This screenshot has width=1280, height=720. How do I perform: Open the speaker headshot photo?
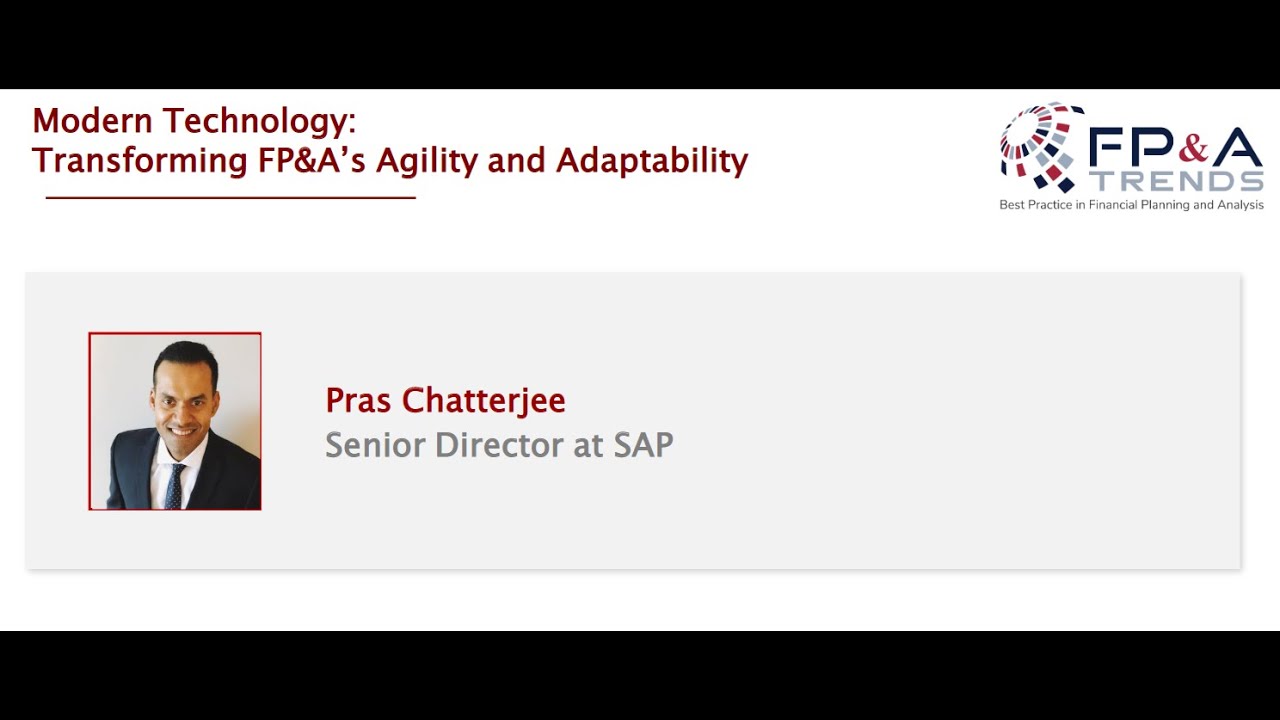point(175,421)
